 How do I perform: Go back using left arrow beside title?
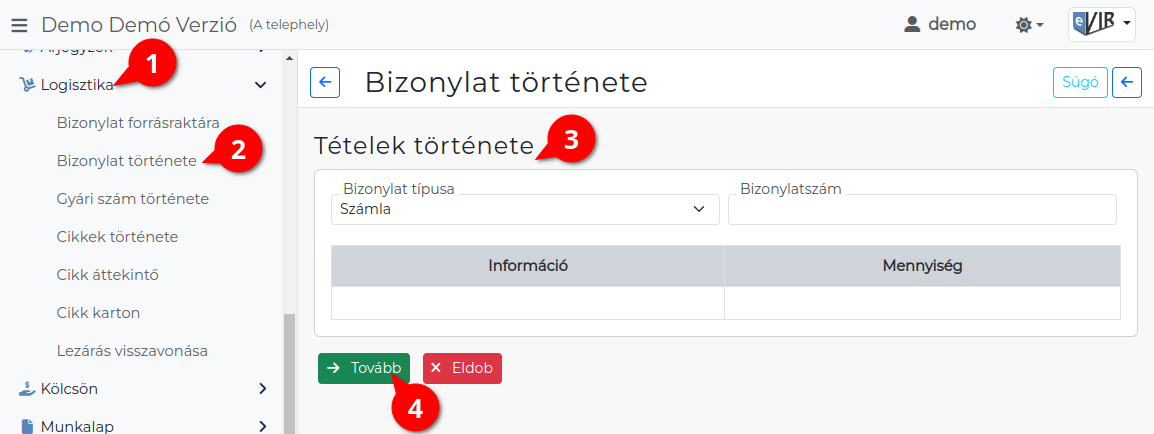point(325,82)
